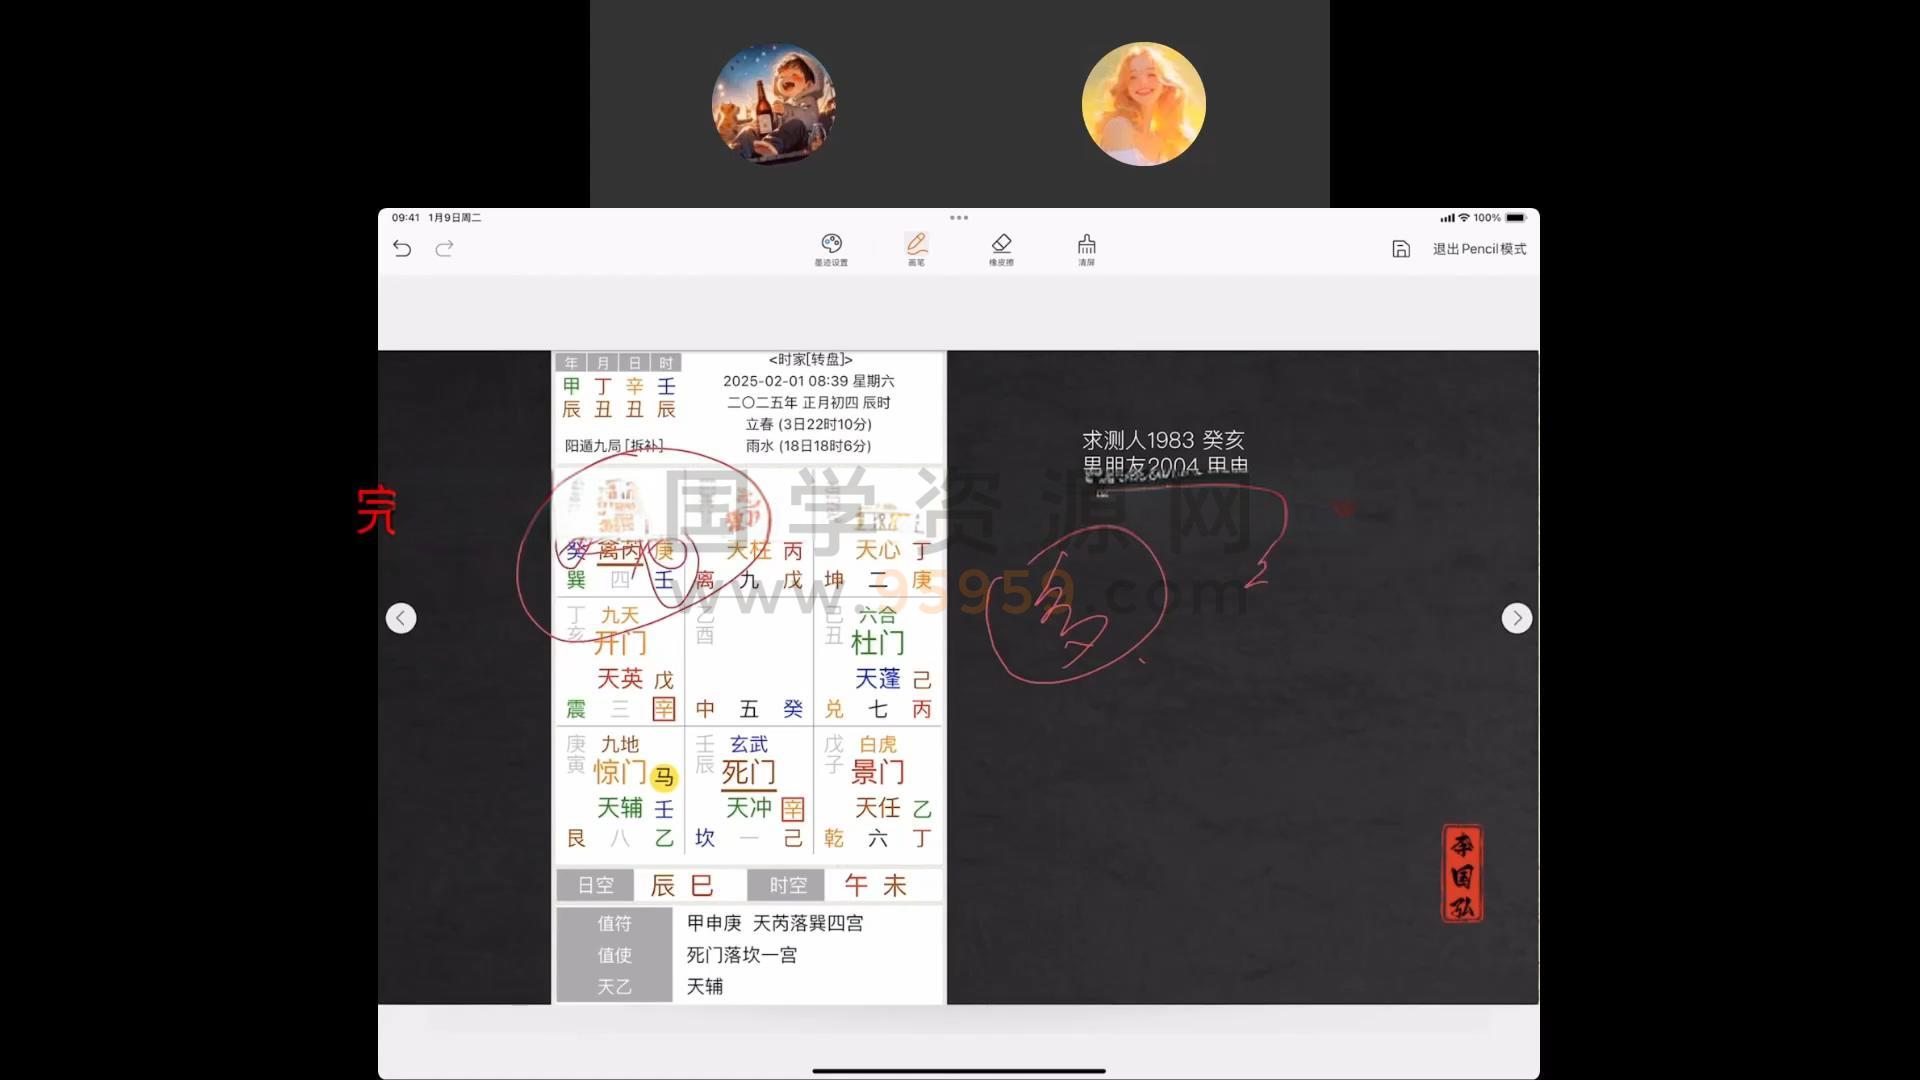Screen dimensions: 1920x1080
Task: Go to next slide arrow
Action: click(x=1517, y=618)
